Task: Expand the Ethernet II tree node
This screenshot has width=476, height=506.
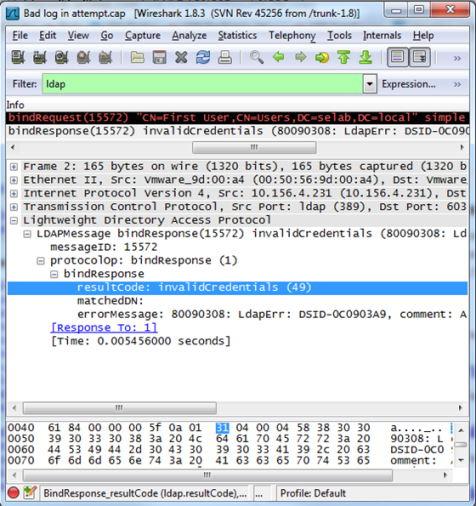Action: tap(14, 180)
